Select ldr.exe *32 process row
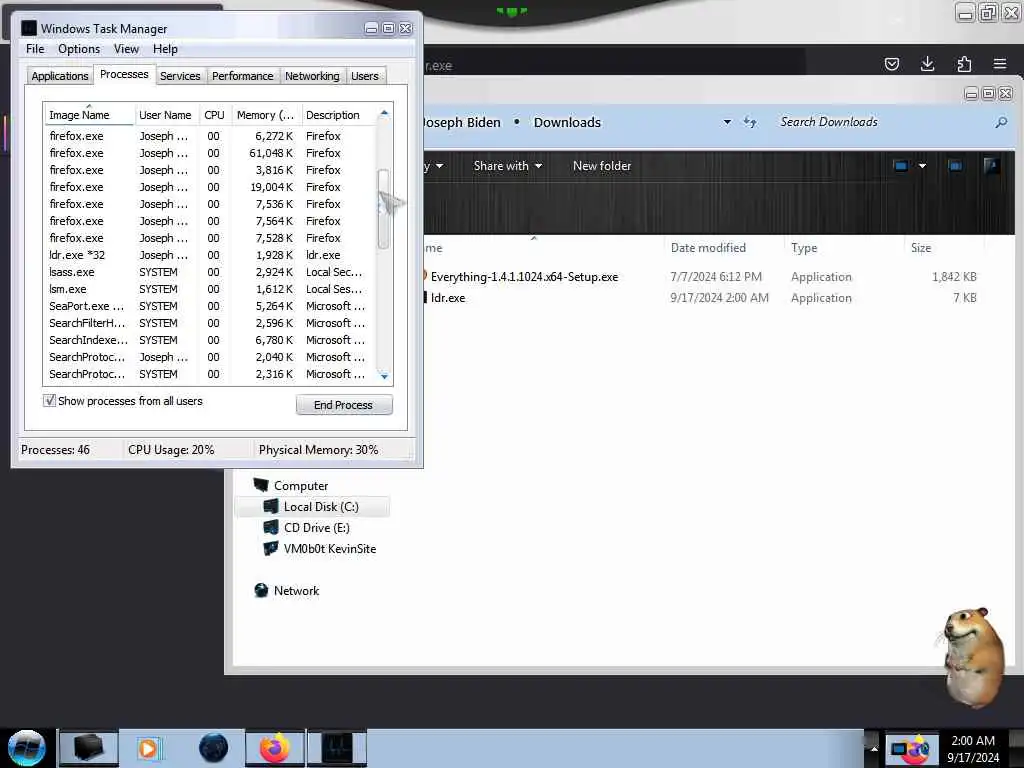The height and width of the screenshot is (768, 1024). (x=209, y=255)
